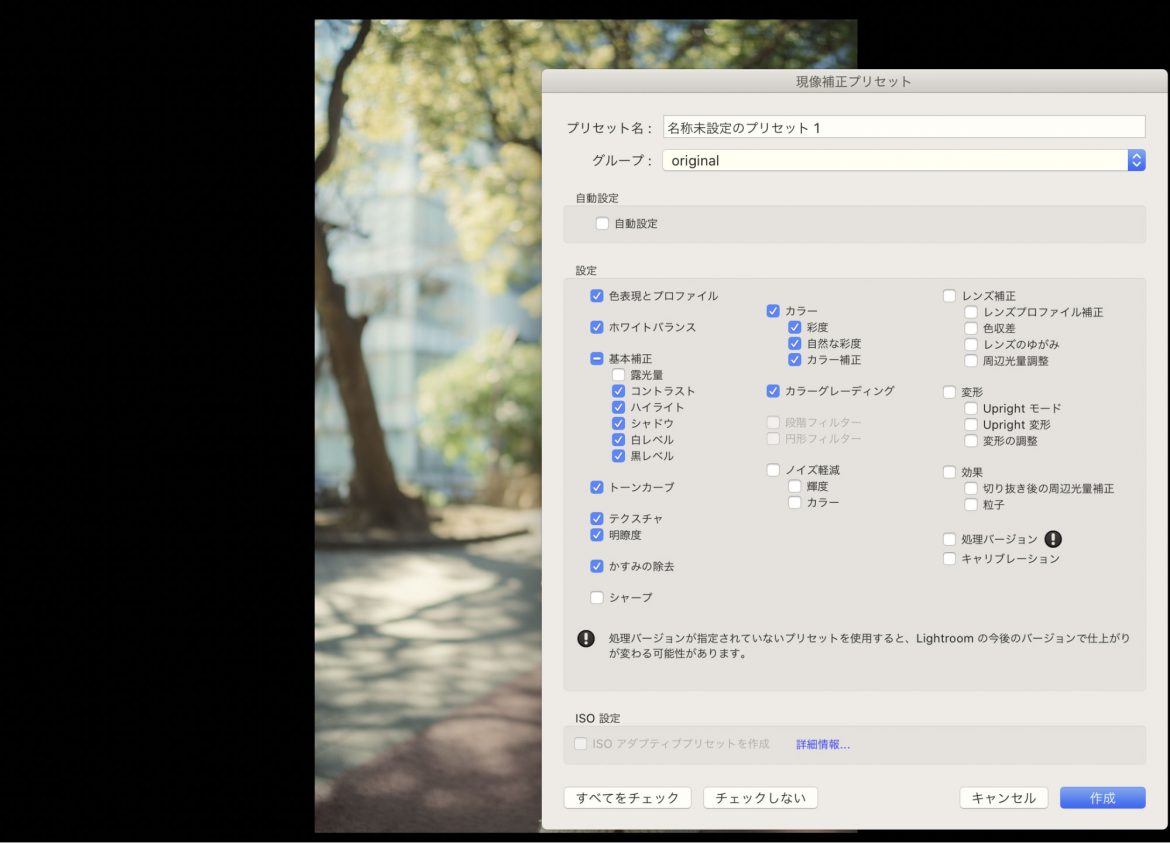Uncheck 白レベル

618,439
